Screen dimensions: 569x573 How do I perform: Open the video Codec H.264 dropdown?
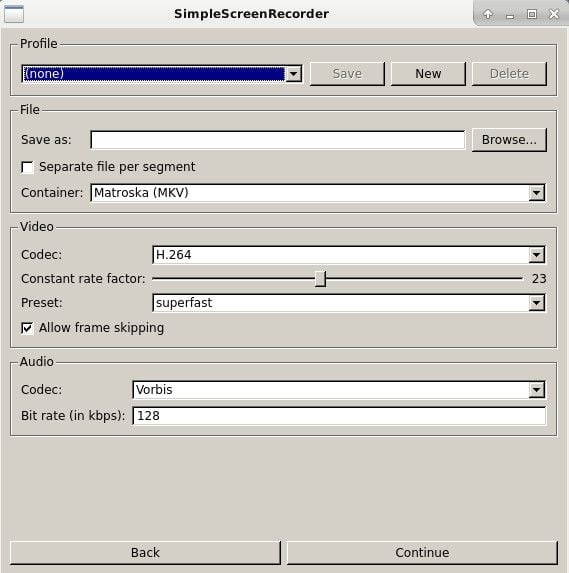pyautogui.click(x=349, y=255)
